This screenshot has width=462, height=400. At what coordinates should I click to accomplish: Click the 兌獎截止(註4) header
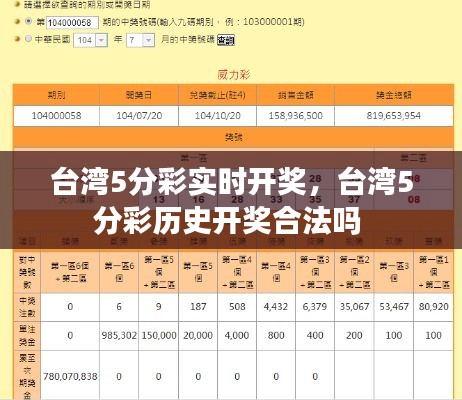click(x=217, y=95)
